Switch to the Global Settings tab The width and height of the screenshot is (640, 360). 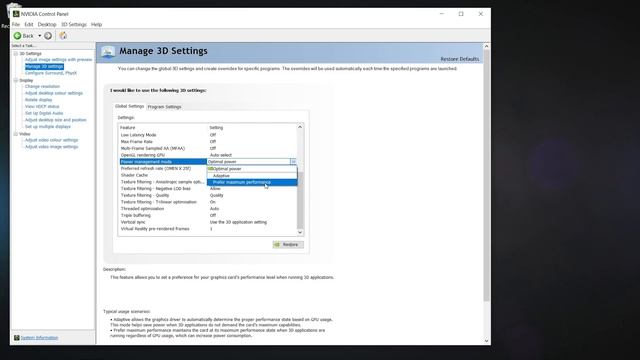129,106
